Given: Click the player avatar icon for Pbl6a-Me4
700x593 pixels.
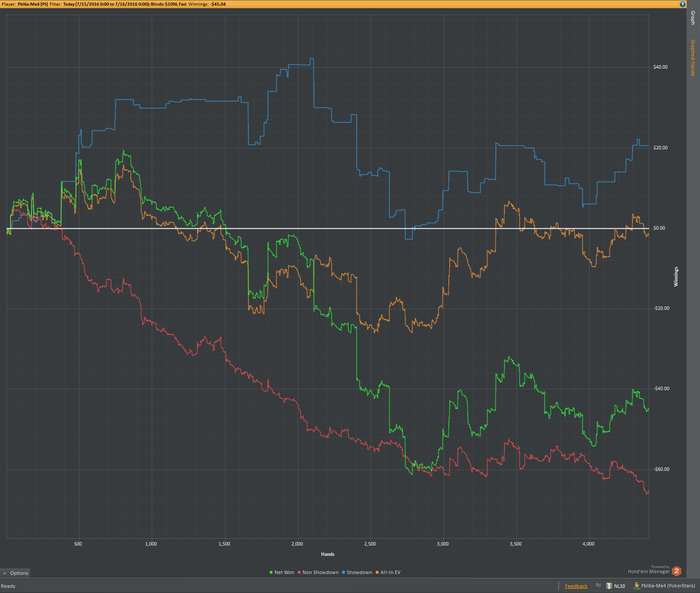Looking at the screenshot, I should (x=637, y=586).
